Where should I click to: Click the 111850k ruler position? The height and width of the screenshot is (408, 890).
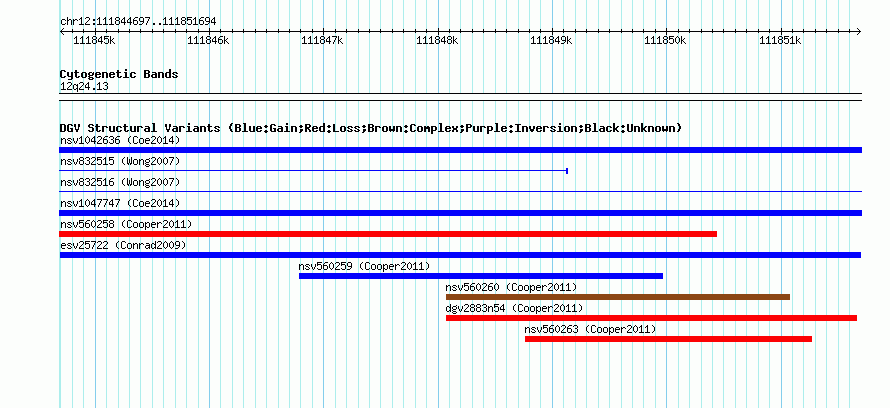coord(665,40)
